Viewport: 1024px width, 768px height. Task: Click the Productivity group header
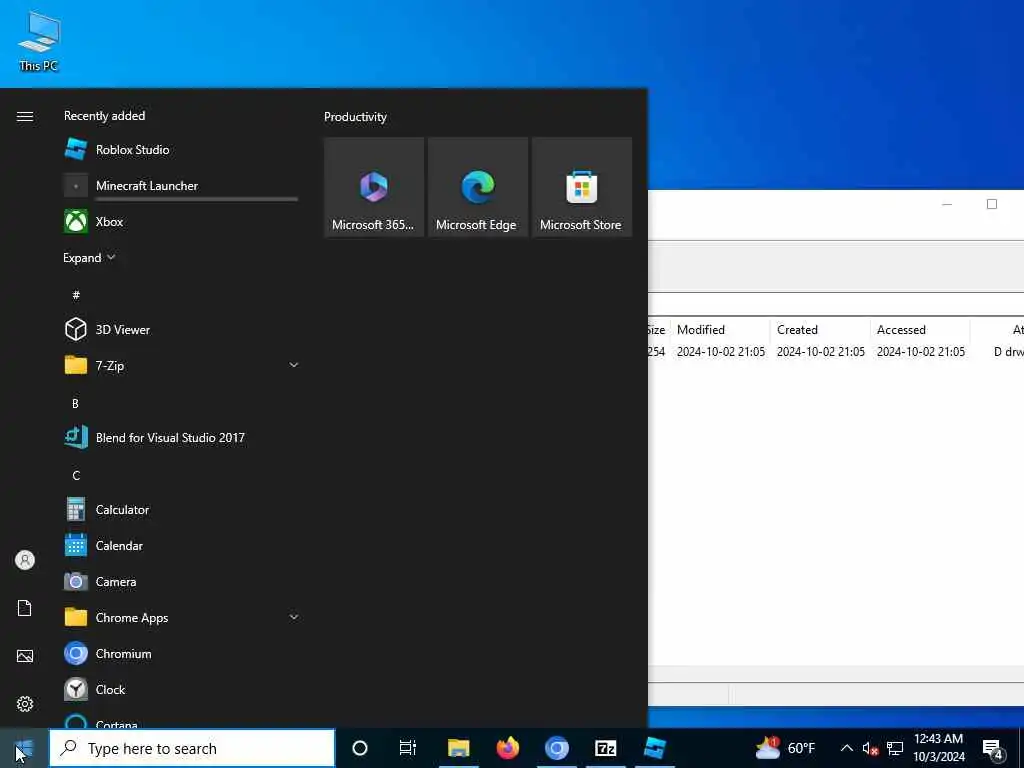pos(355,117)
